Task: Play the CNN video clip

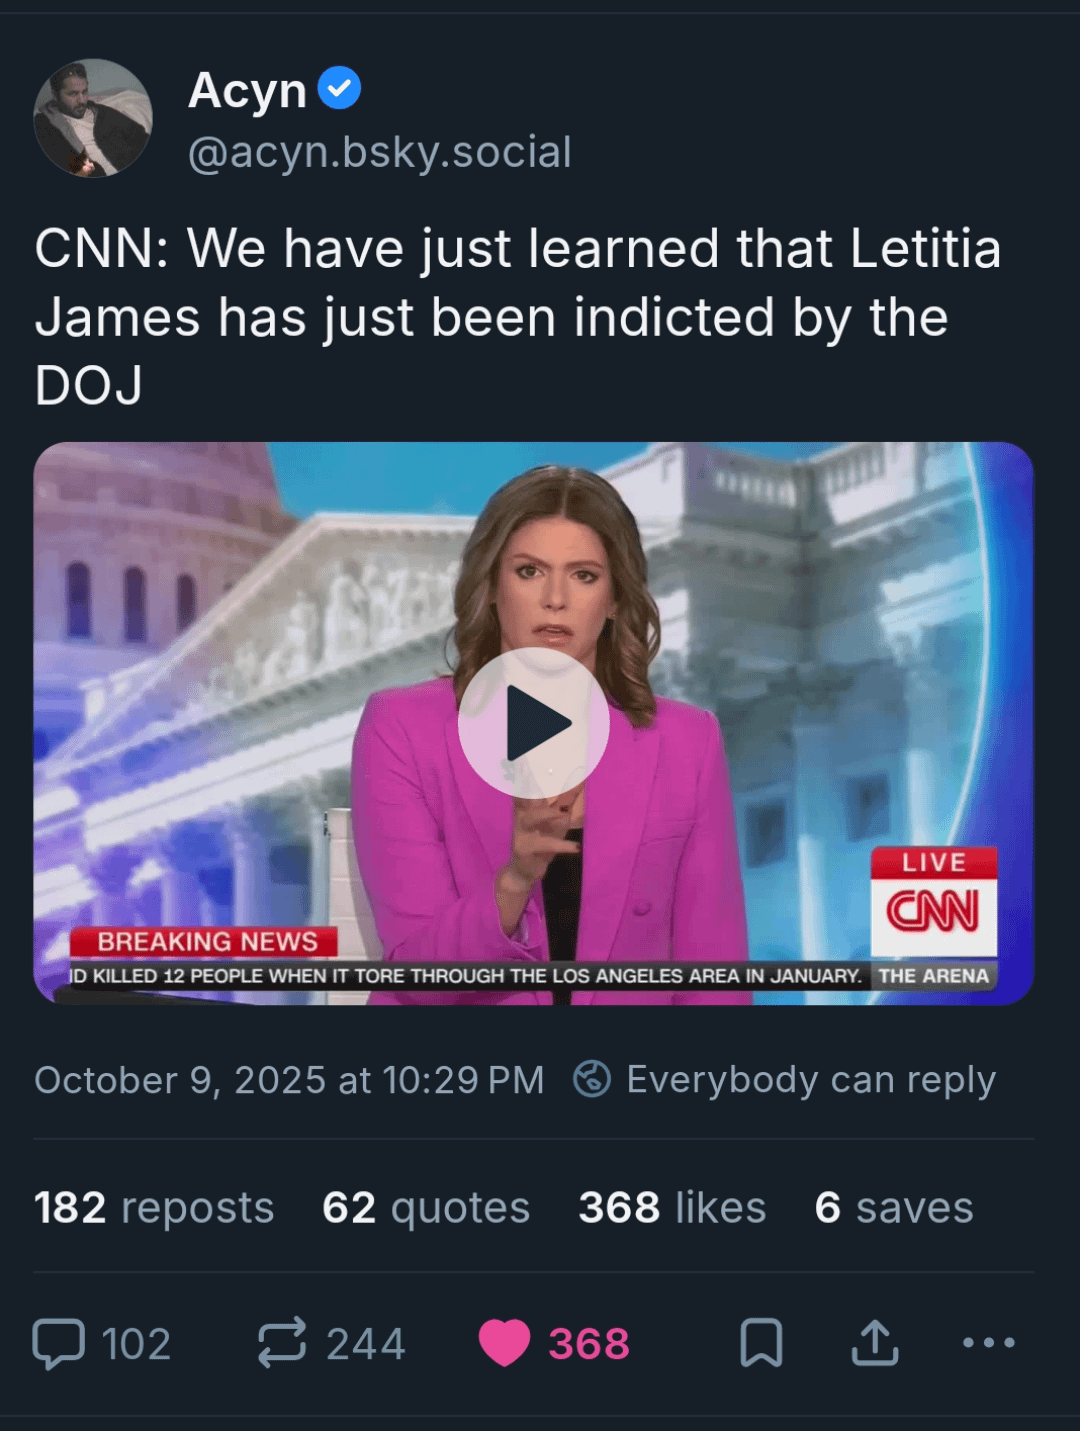Action: point(533,723)
